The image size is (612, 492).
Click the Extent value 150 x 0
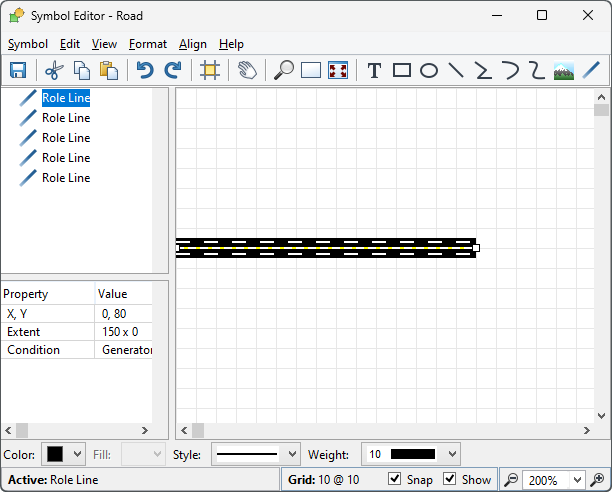point(120,332)
